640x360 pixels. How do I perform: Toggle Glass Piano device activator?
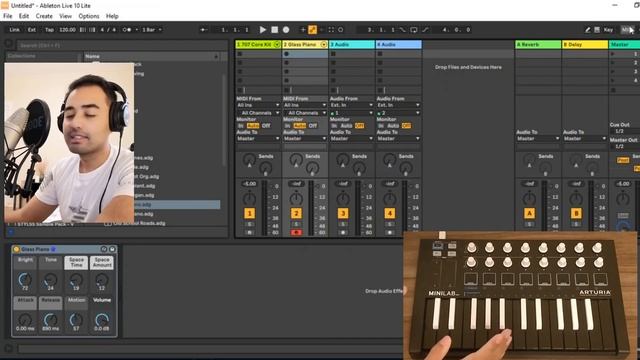(x=16, y=249)
